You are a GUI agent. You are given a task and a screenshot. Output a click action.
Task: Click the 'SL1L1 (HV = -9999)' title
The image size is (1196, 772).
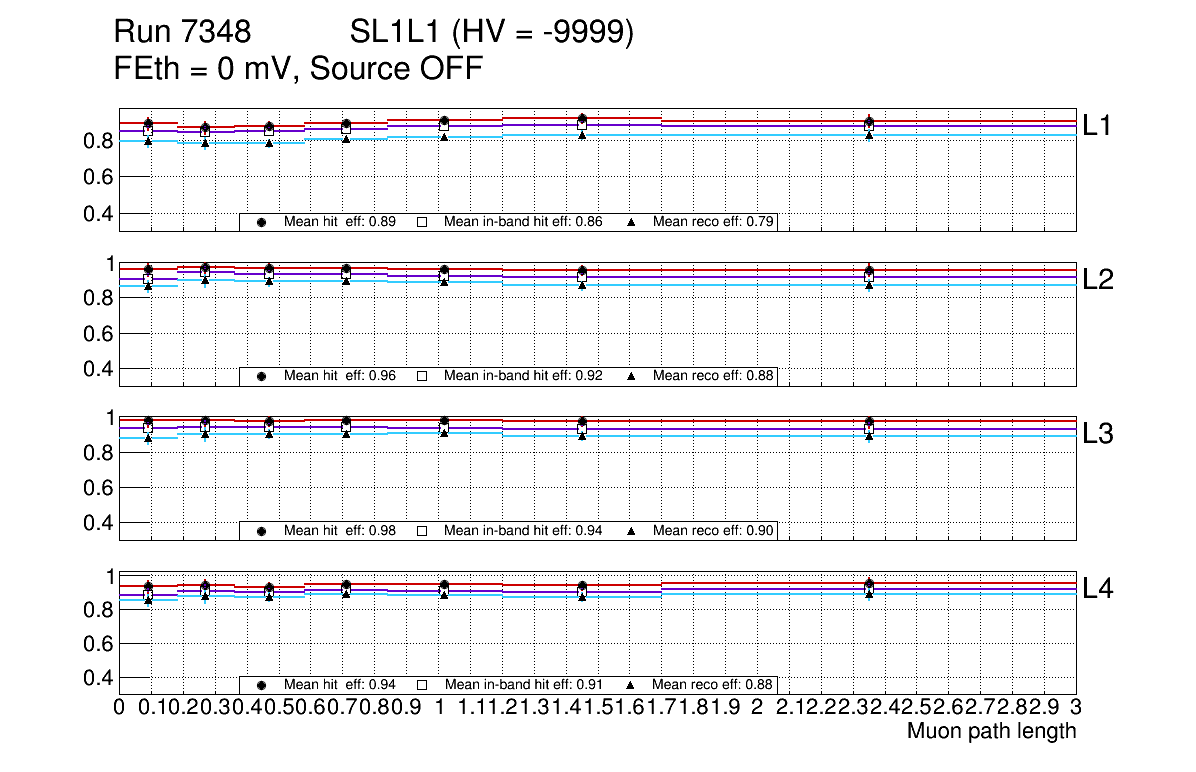pos(492,33)
